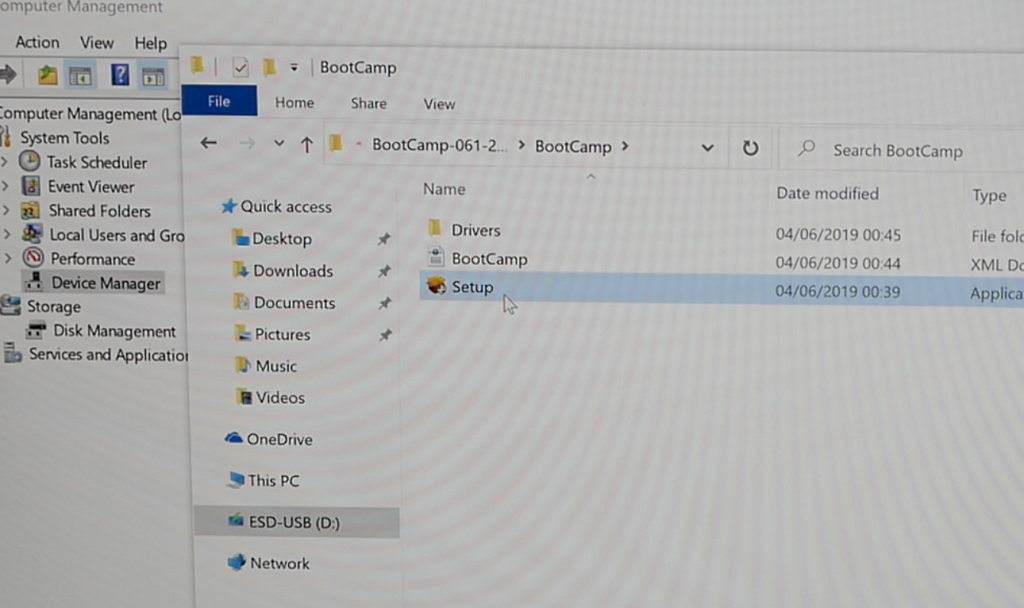Unpin Documents from Quick access
This screenshot has height=608, width=1024.
tap(385, 302)
